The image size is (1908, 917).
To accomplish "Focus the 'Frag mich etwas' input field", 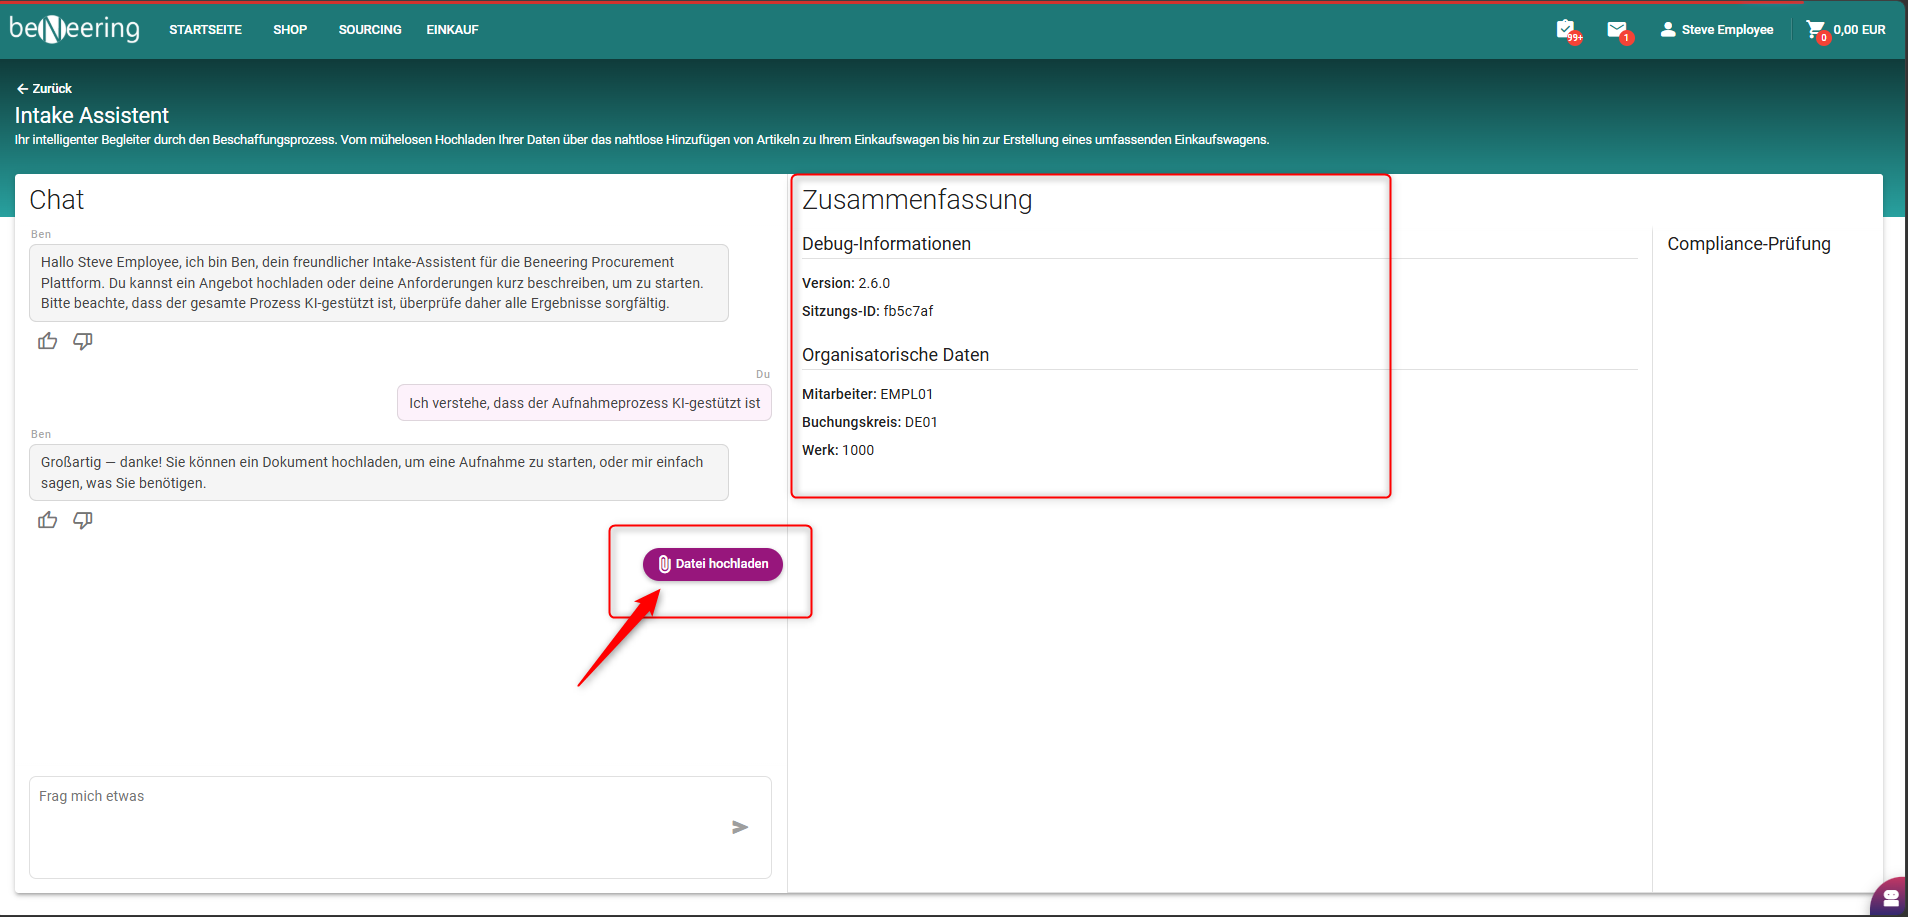I will [400, 827].
